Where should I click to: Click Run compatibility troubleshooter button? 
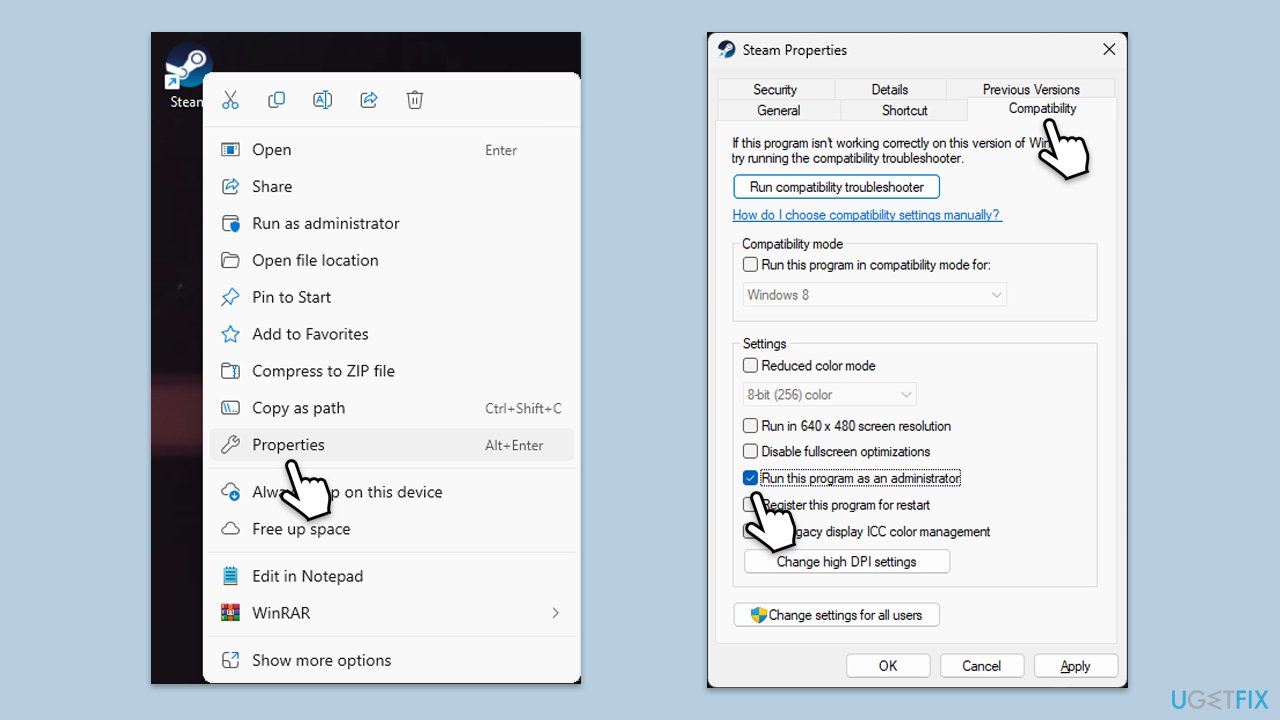pyautogui.click(x=836, y=187)
